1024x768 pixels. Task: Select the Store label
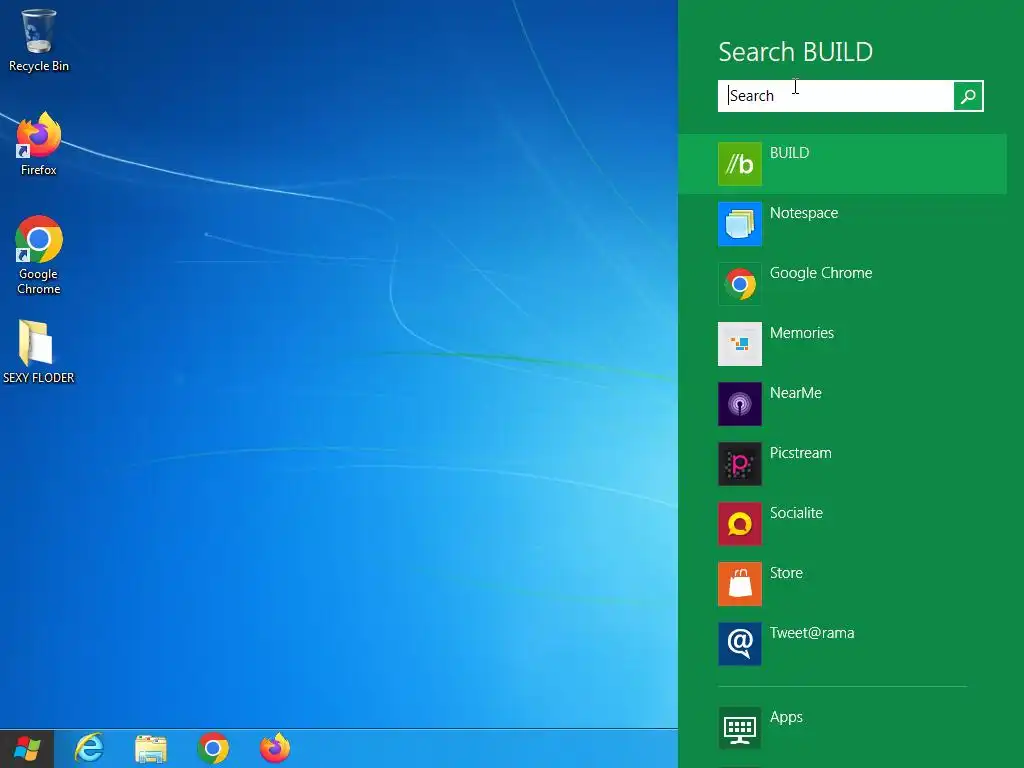[x=786, y=573]
